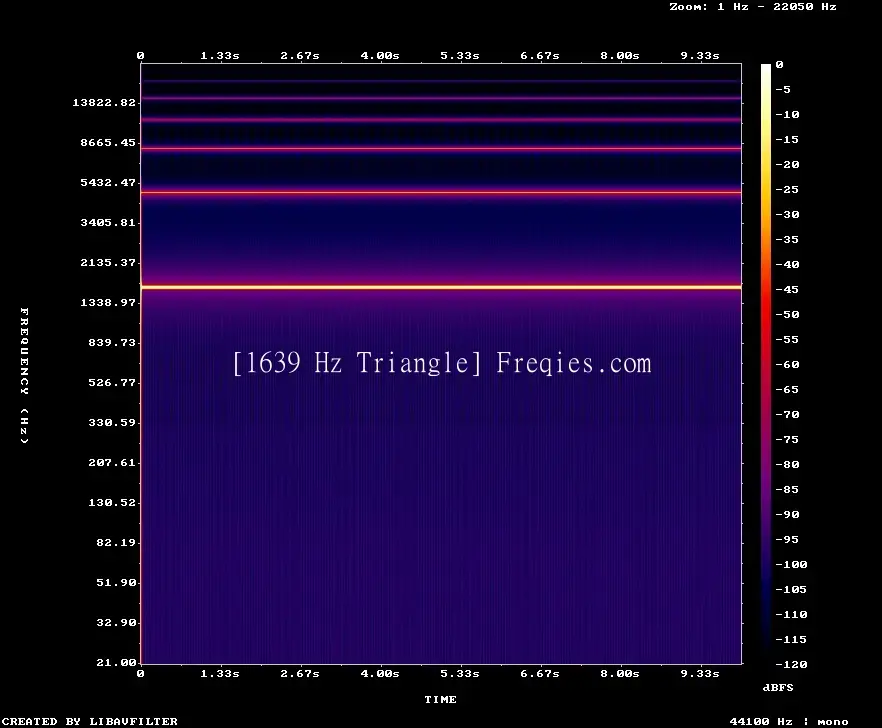882x728 pixels.
Task: Select 1.33s on the top time axis
Action: tap(220, 55)
